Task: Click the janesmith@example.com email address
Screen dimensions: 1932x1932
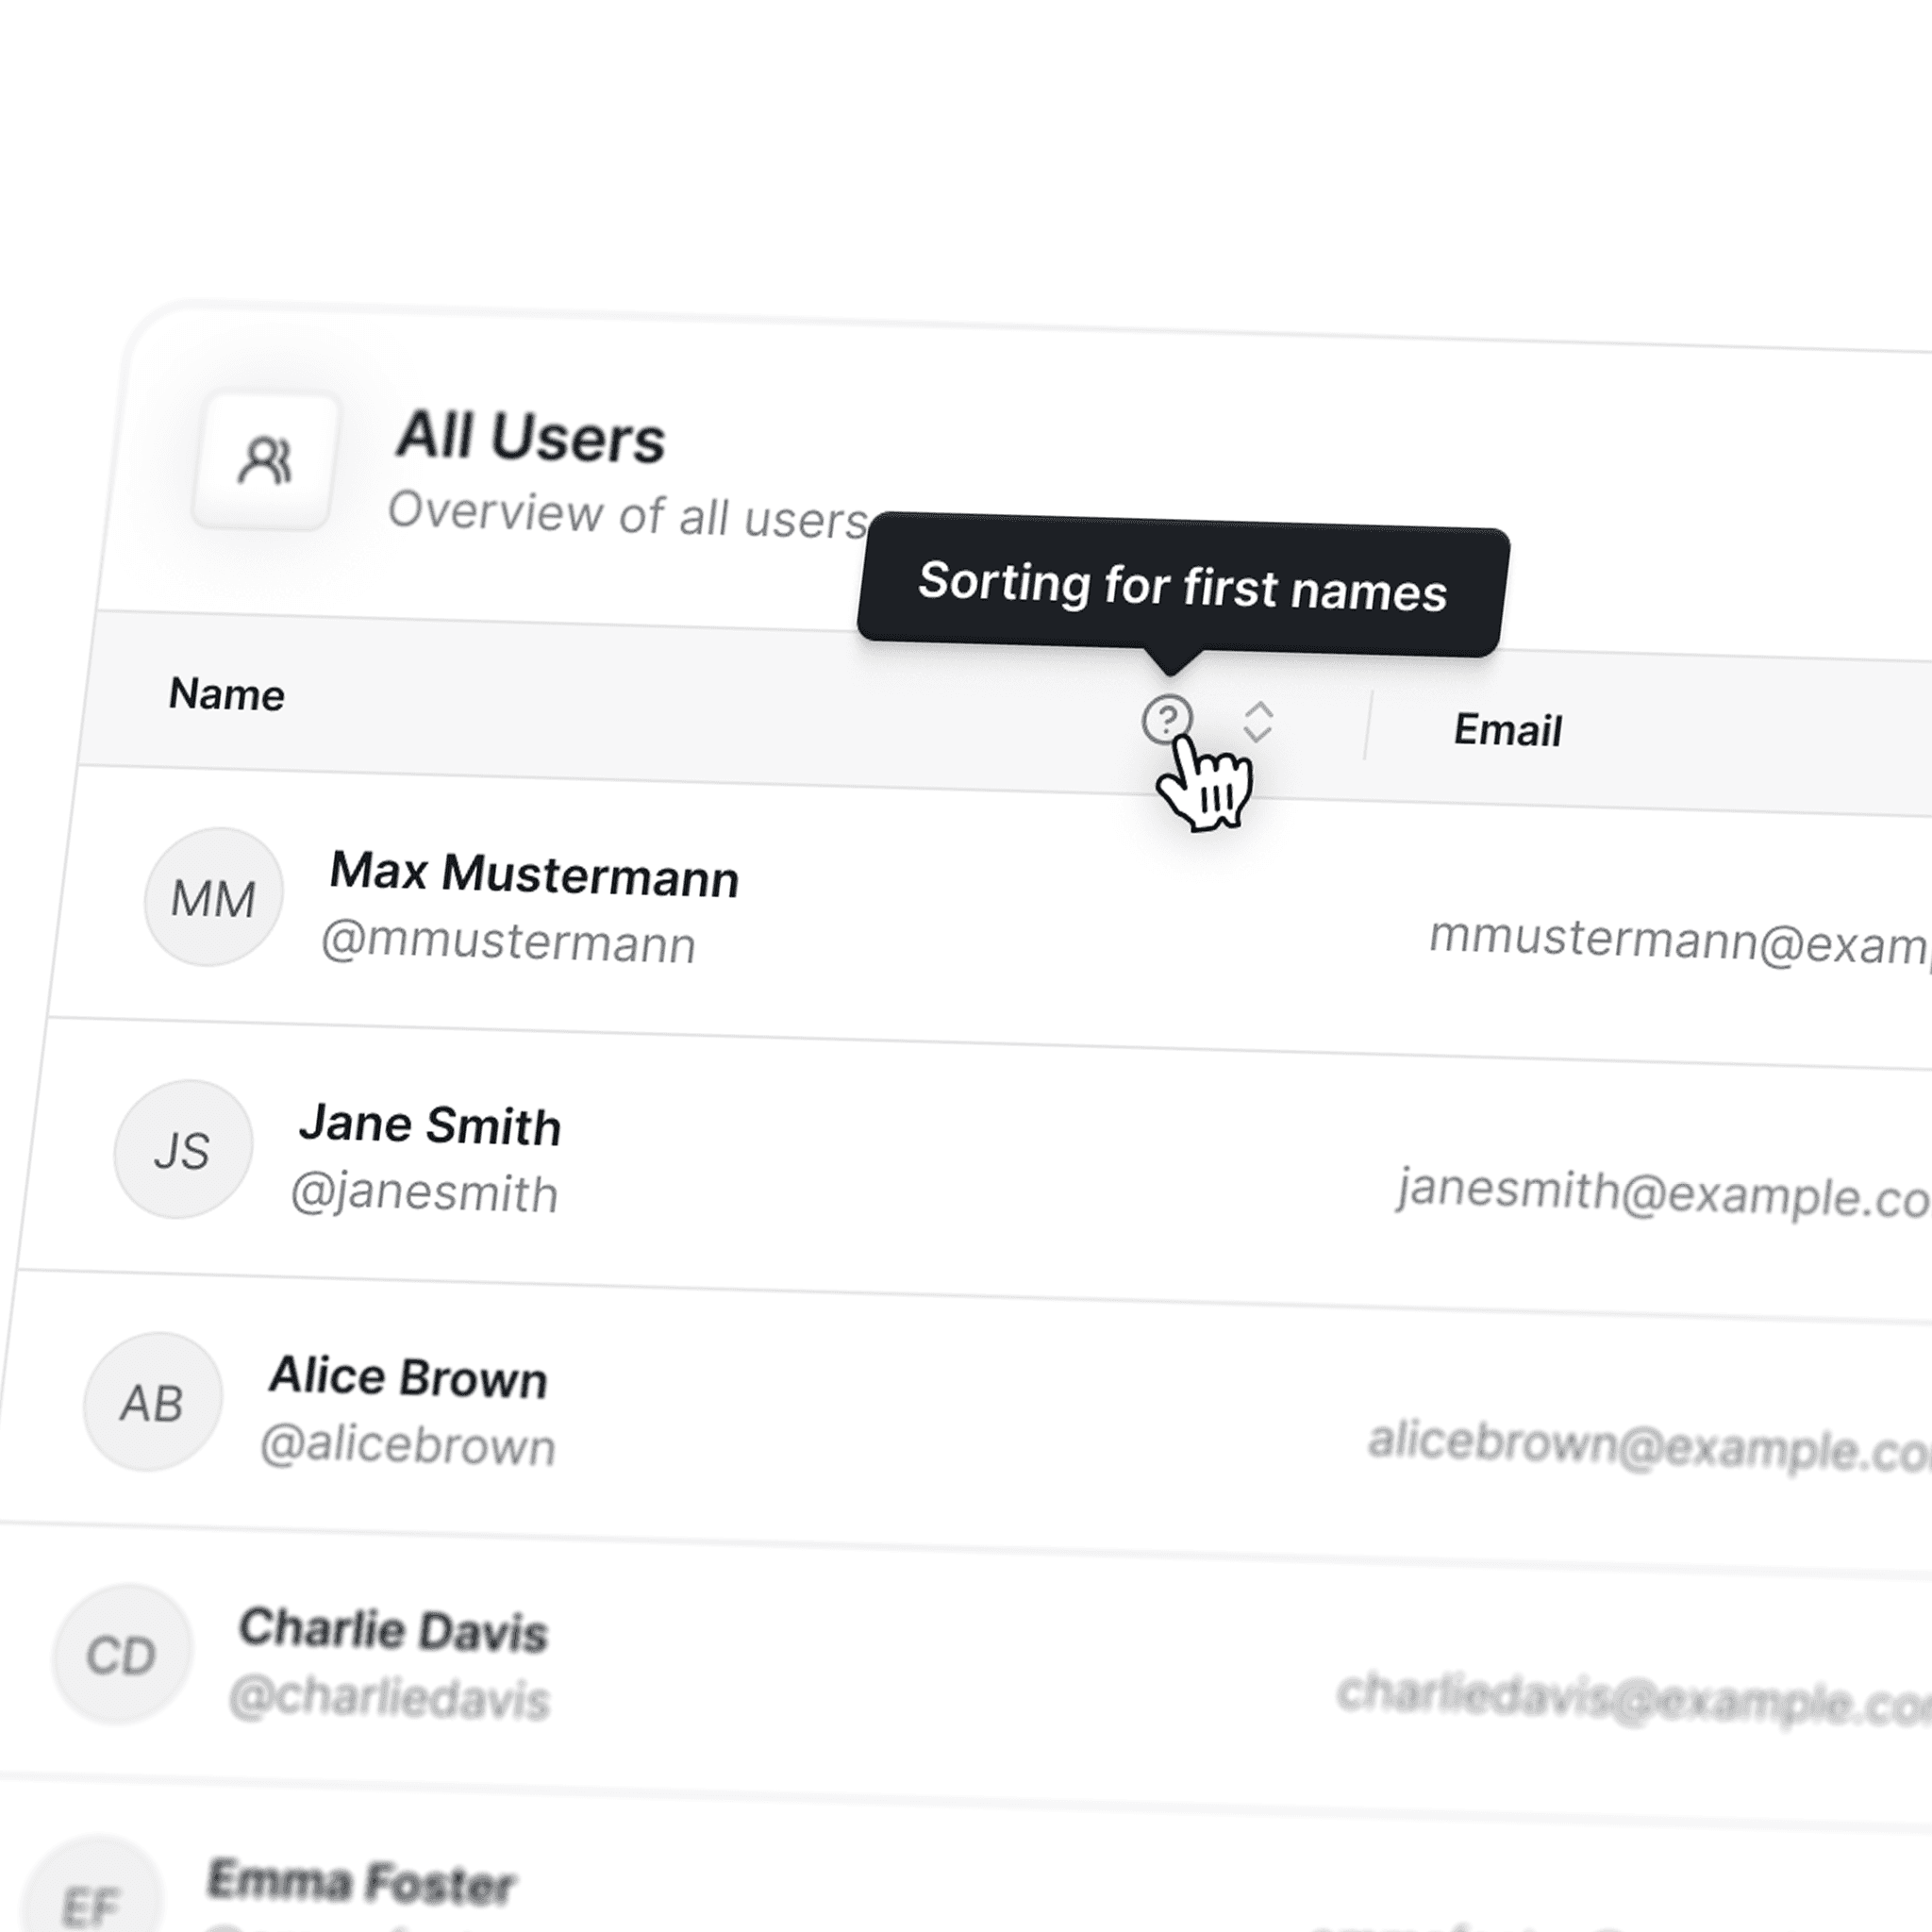Action: click(1662, 1194)
